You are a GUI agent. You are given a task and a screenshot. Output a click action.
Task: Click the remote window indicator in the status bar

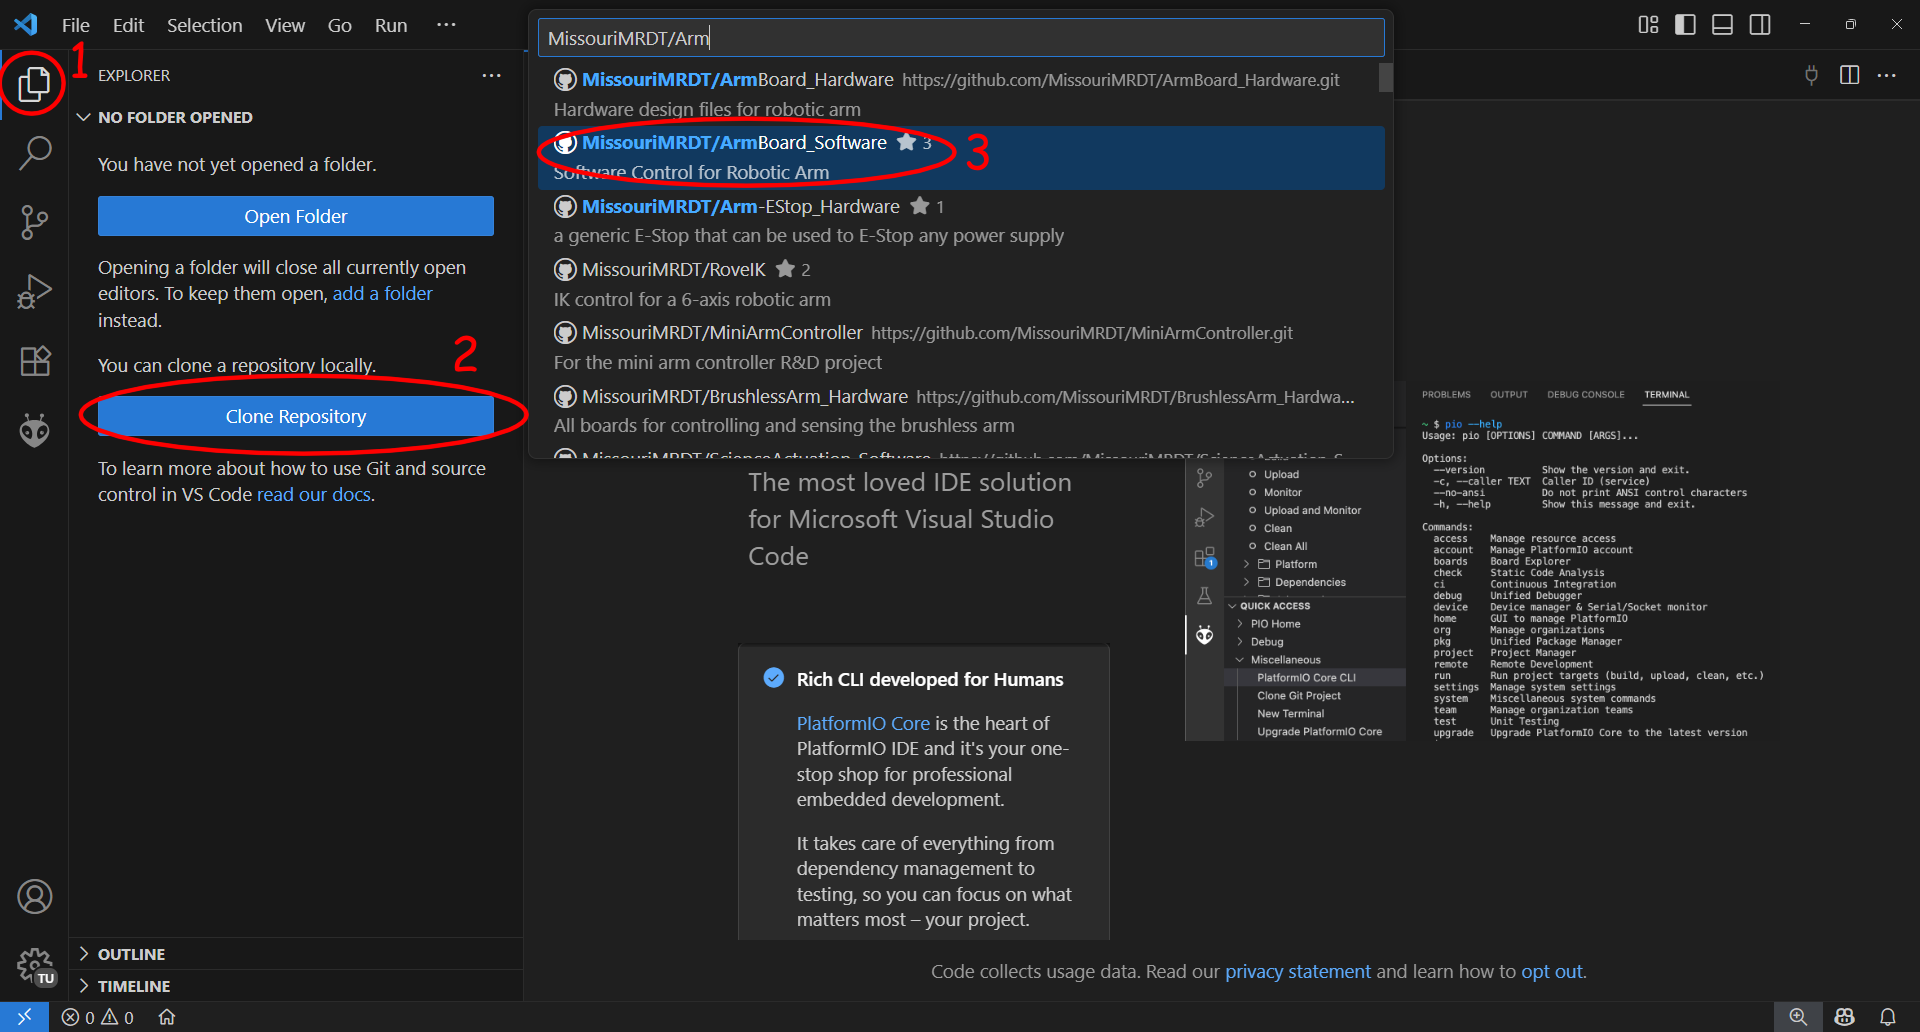tap(25, 1016)
